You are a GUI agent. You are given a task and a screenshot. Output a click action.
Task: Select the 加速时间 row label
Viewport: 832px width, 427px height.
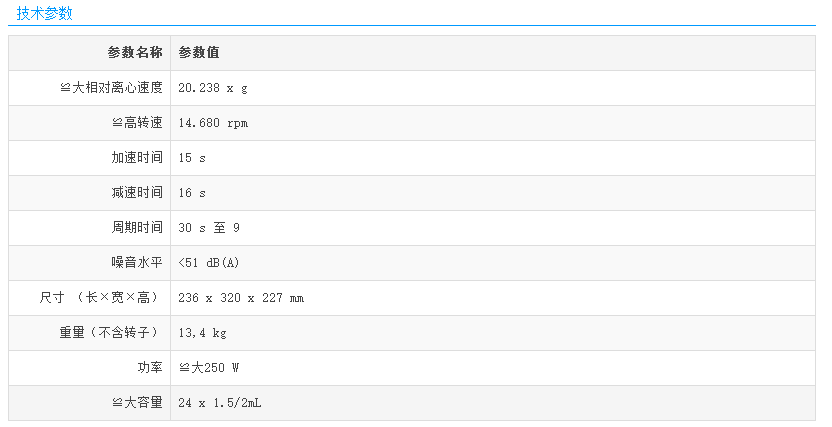(x=137, y=158)
